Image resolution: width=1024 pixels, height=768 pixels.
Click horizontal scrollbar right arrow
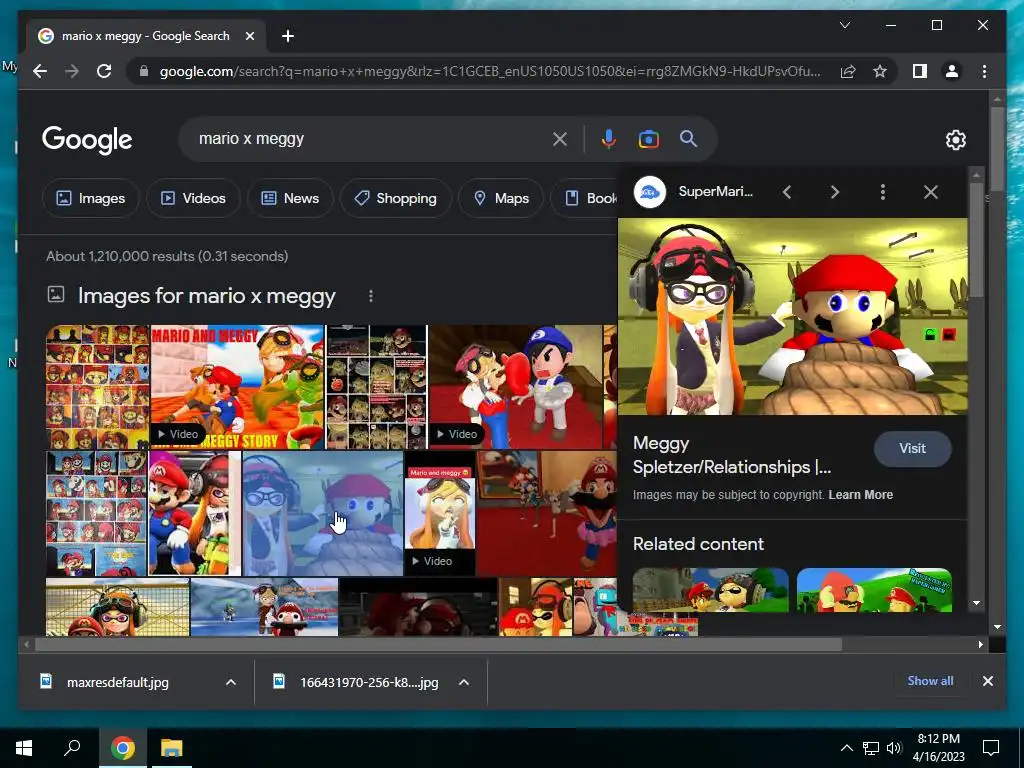point(980,645)
